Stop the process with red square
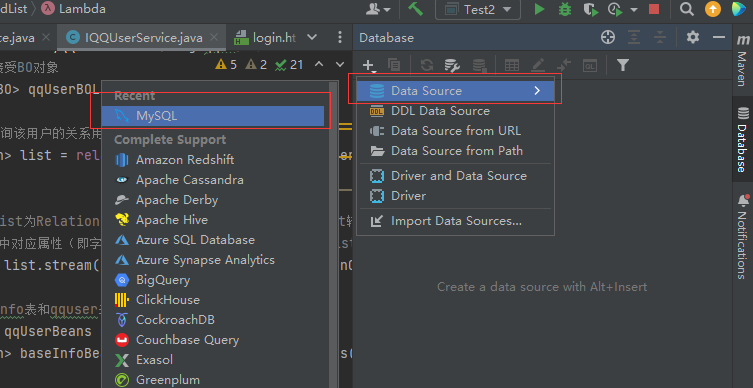Screen dimensions: 753x388 tap(654, 9)
